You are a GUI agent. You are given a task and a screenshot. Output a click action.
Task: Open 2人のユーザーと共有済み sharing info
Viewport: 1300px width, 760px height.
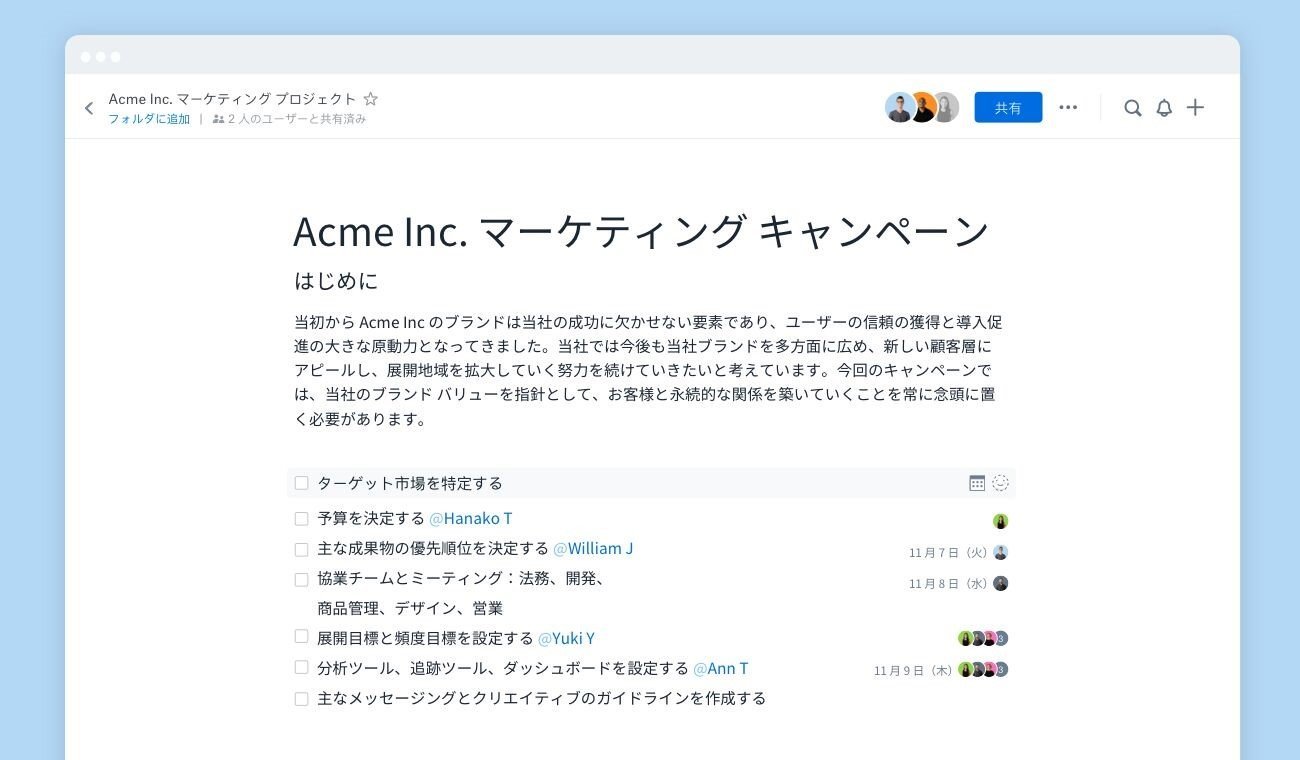pyautogui.click(x=297, y=119)
